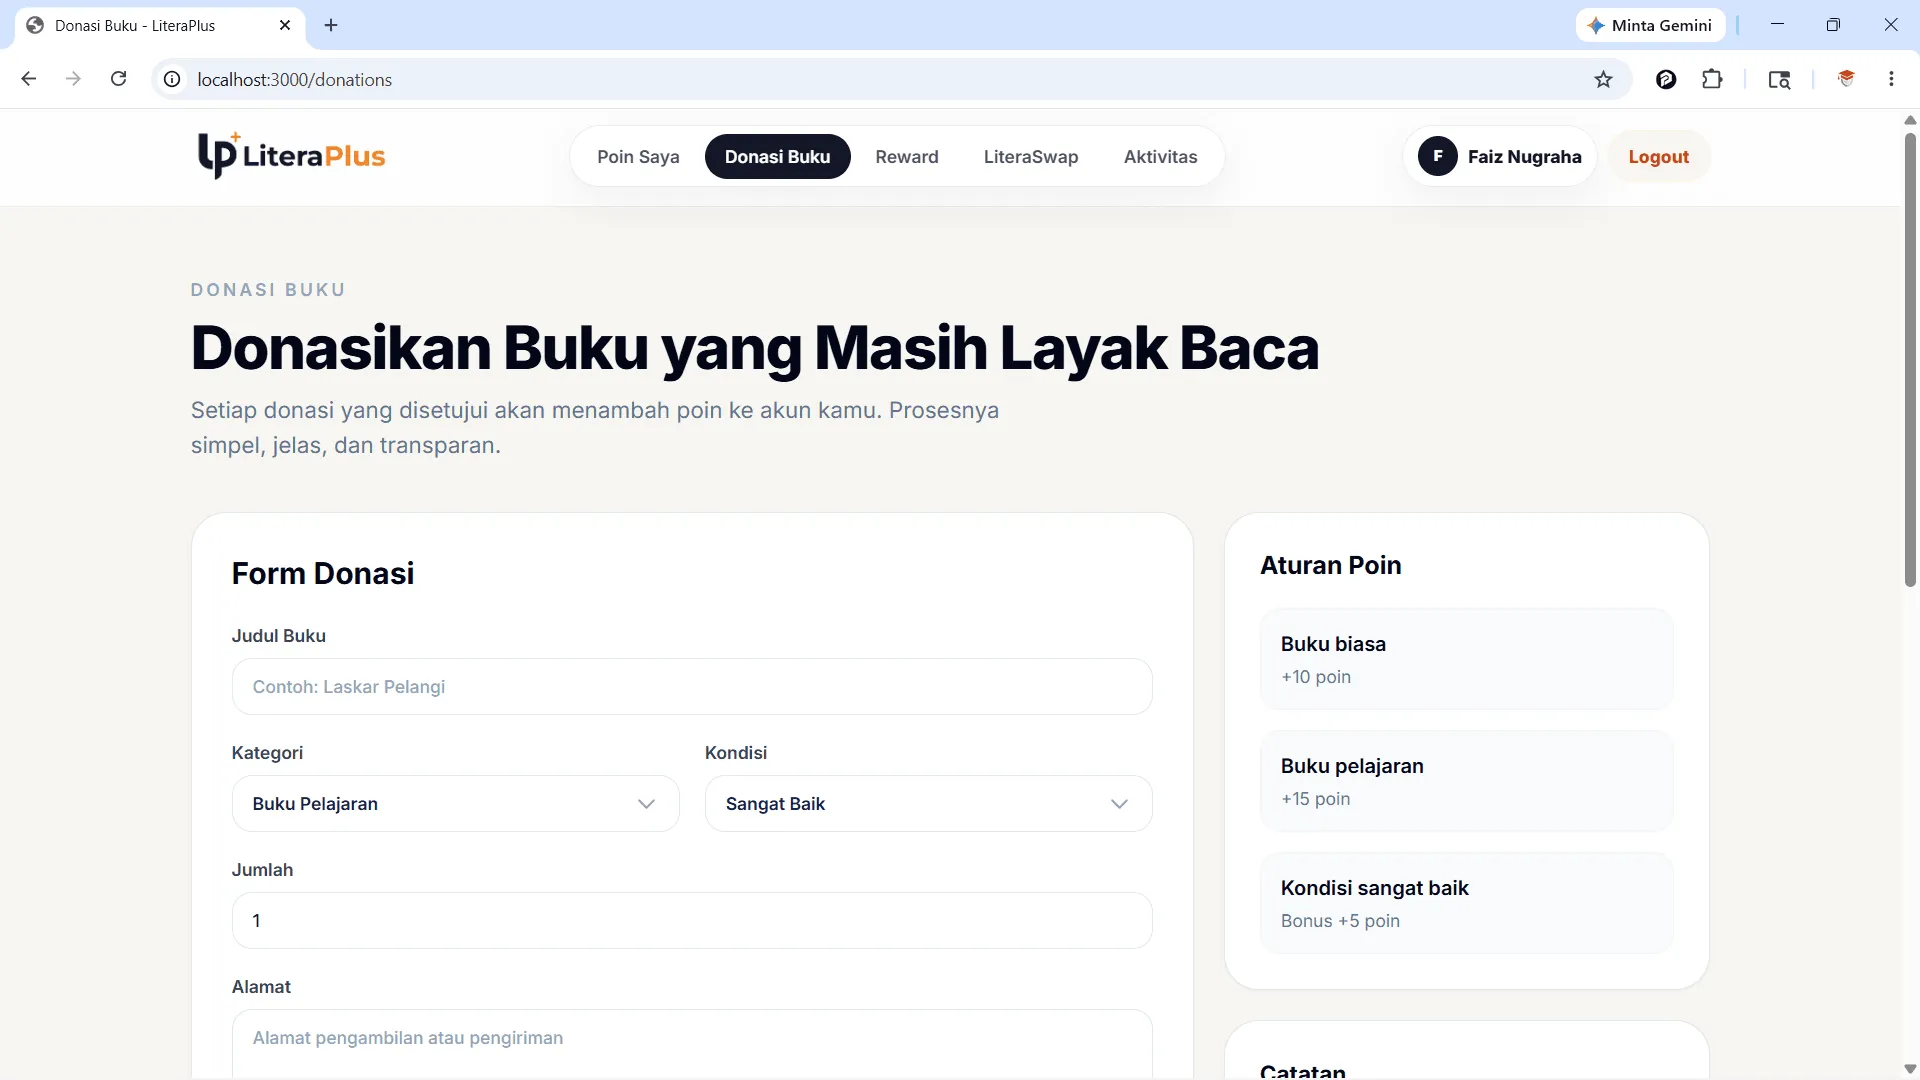Focus the Judul Buku input field
1920x1080 pixels.
pos(692,686)
